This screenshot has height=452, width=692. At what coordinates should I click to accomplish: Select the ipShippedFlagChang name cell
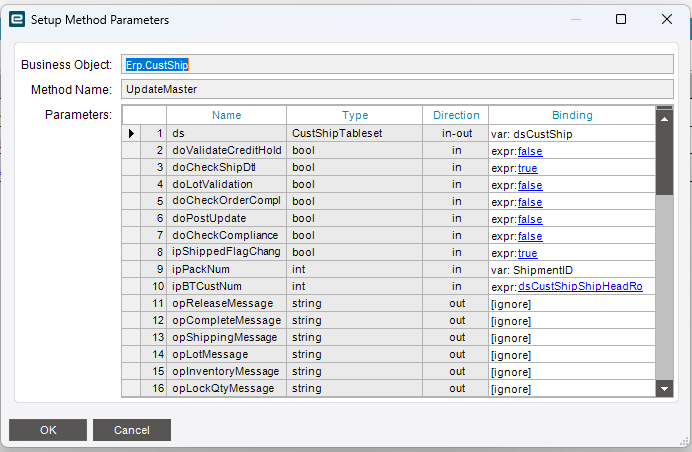click(226, 252)
